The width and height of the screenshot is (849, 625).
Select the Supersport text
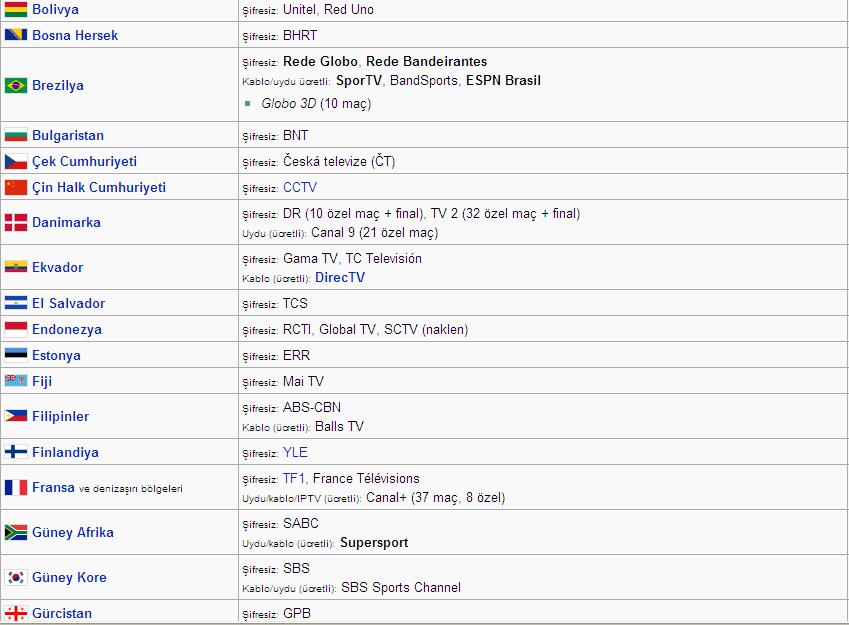click(x=374, y=543)
